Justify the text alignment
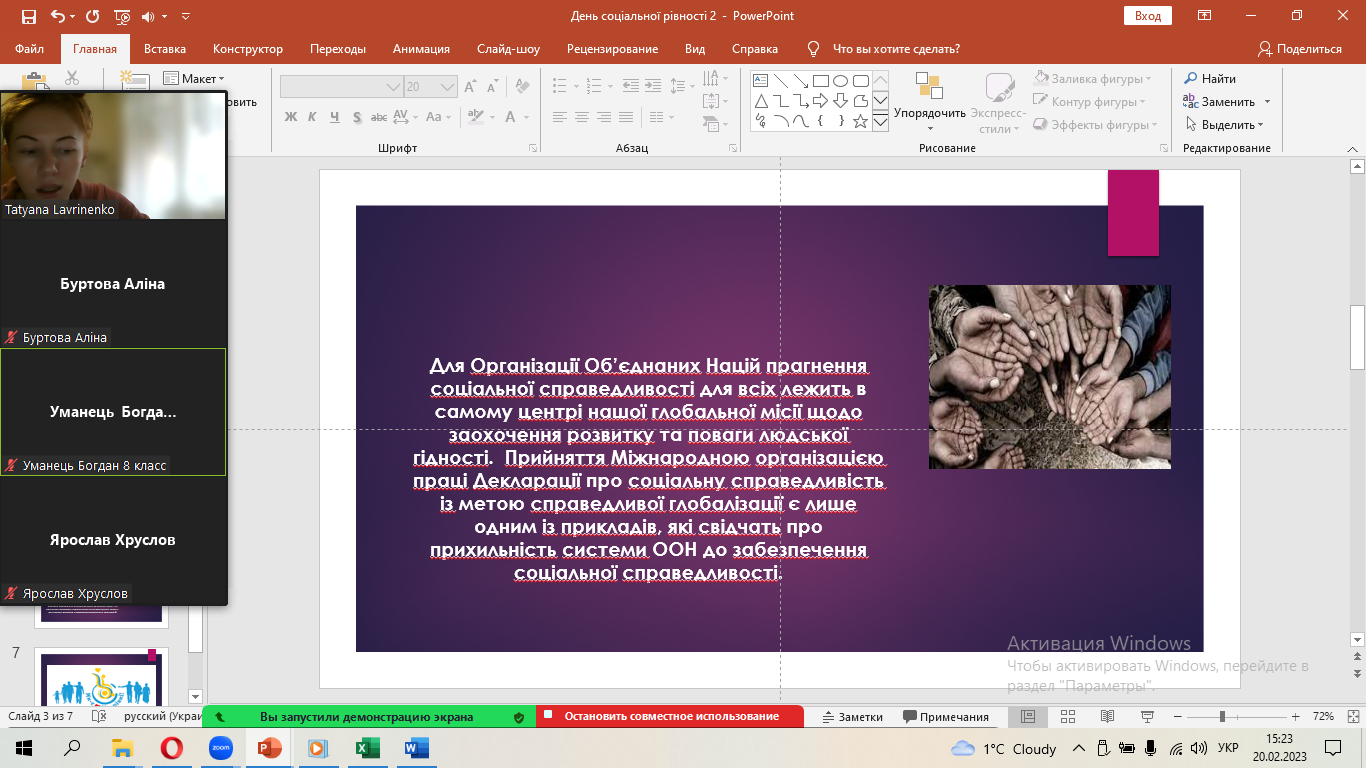 [626, 117]
